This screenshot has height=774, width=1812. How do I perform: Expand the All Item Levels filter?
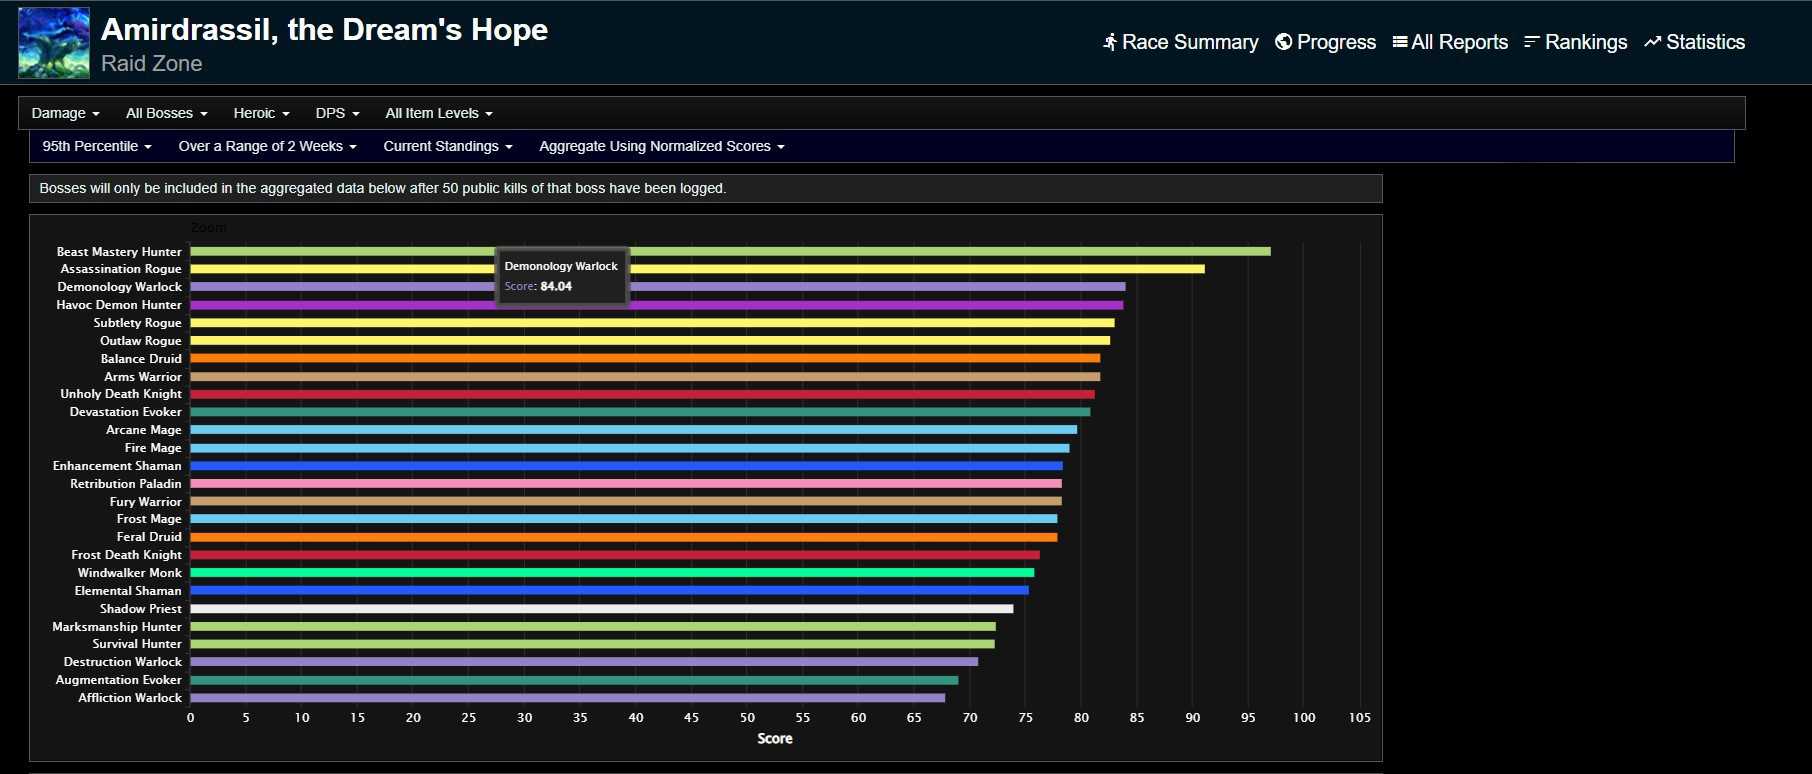pos(439,113)
